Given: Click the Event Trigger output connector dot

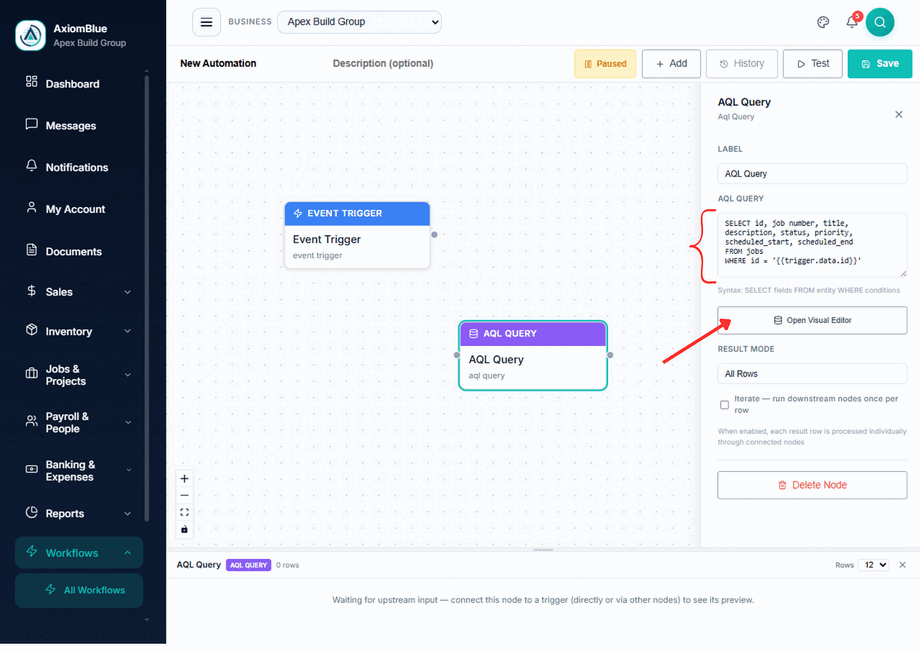Looking at the screenshot, I should tap(434, 235).
